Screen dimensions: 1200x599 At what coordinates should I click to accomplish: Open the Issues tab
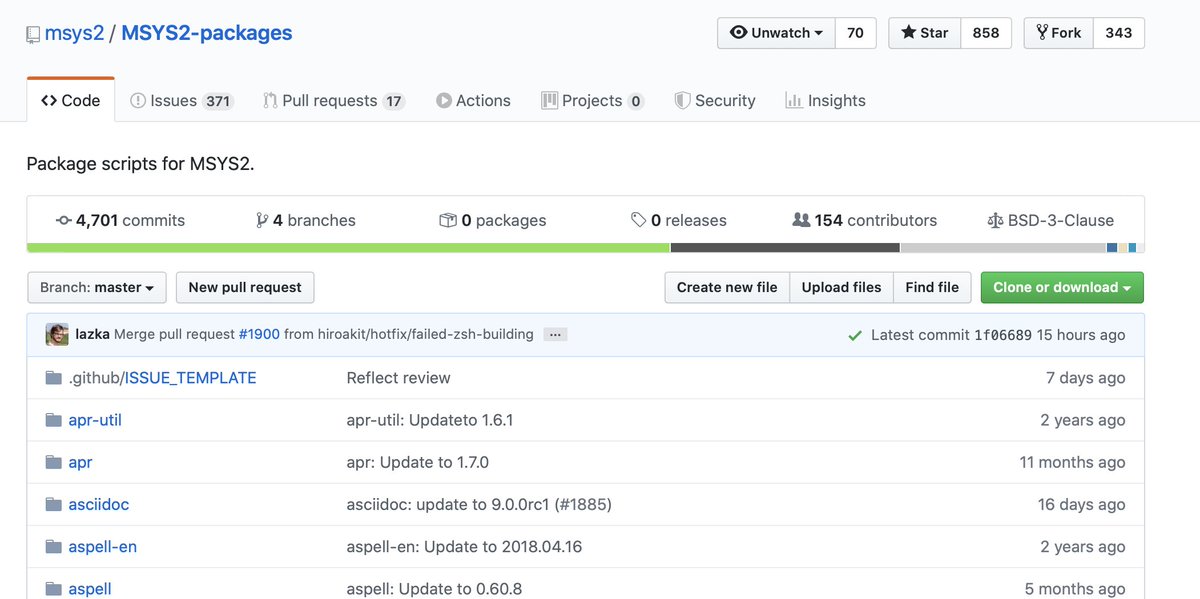(182, 100)
